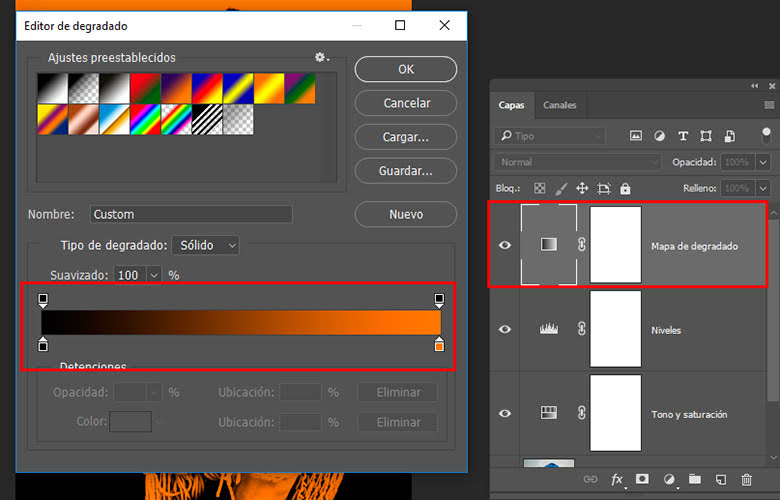Hide the Mapa de degradado layer
This screenshot has height=500, width=780.
tap(505, 245)
